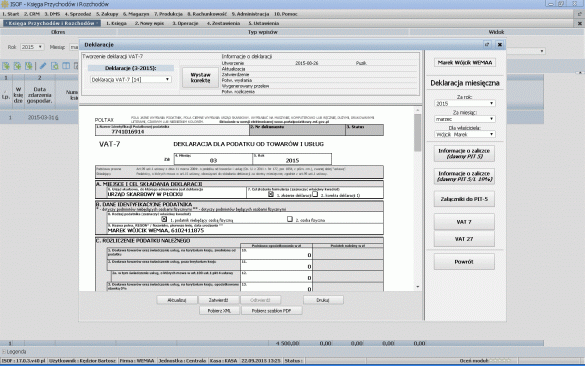Open the 'Za rok' 2015 dropdown
Viewport: 585px width, 366px height.
[x=465, y=103]
